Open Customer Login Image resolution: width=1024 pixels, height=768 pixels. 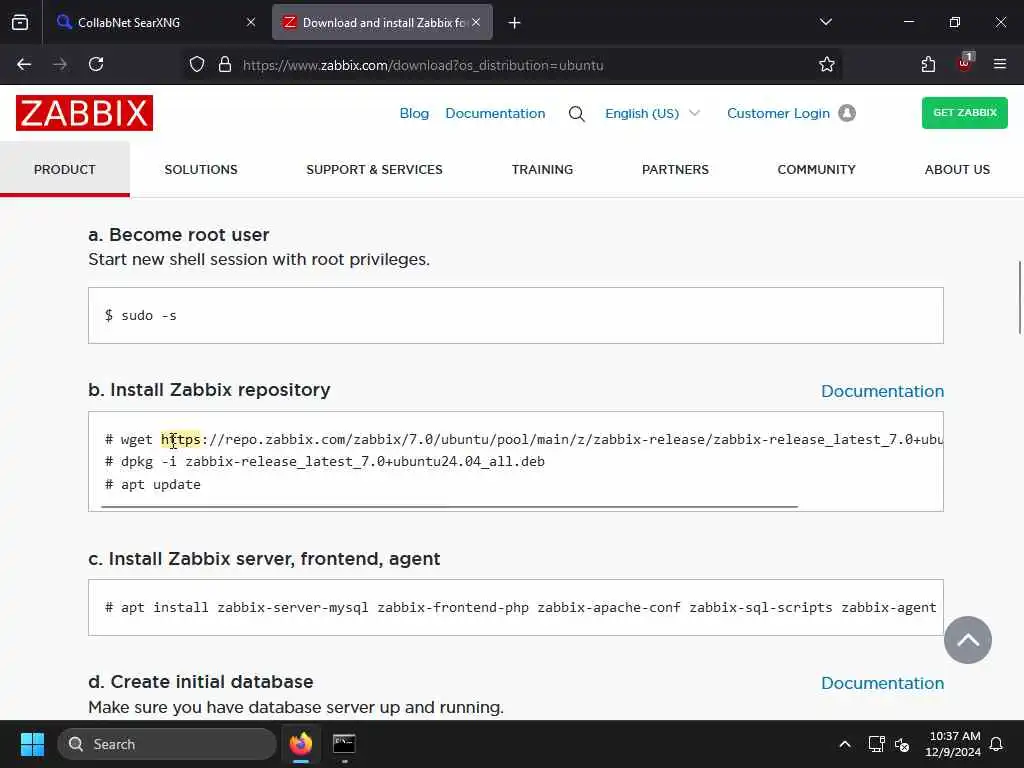tap(778, 114)
